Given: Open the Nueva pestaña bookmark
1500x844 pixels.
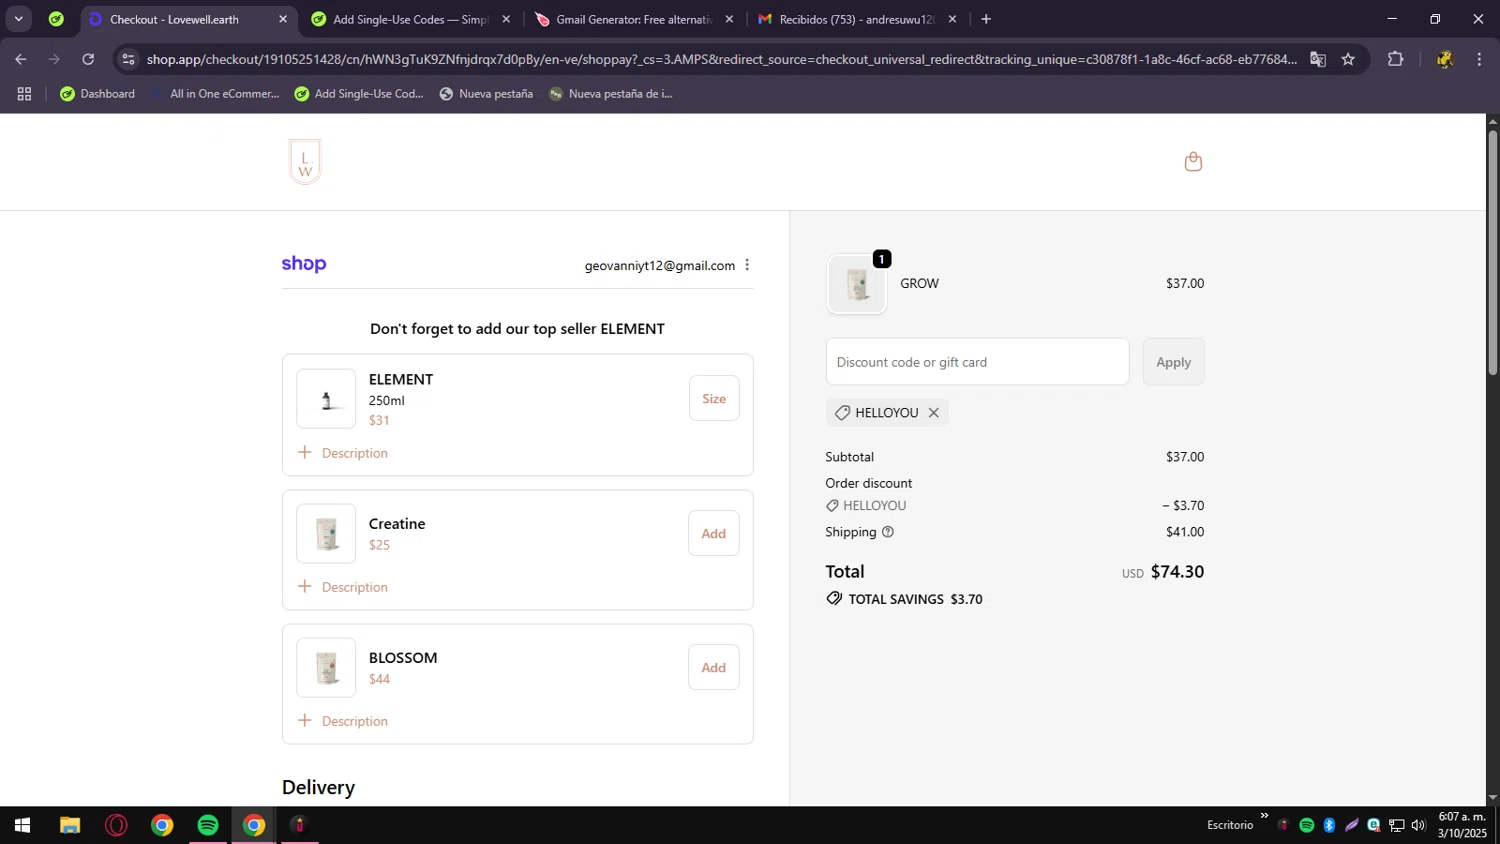Looking at the screenshot, I should click(486, 94).
